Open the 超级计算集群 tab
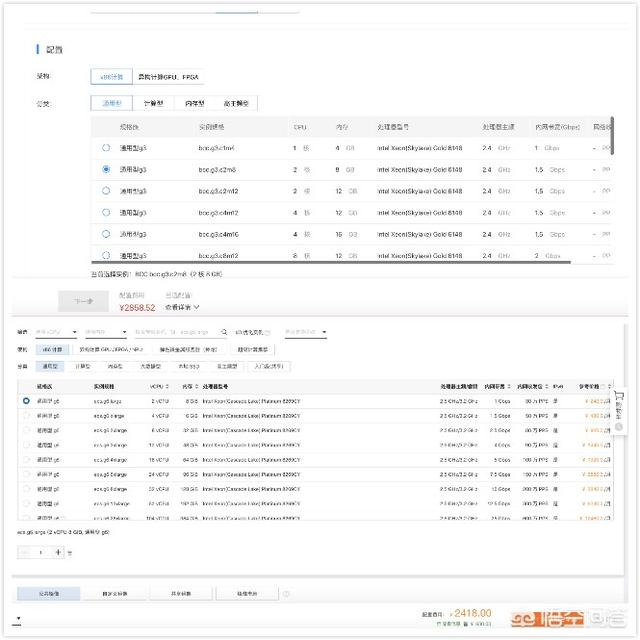 point(253,349)
